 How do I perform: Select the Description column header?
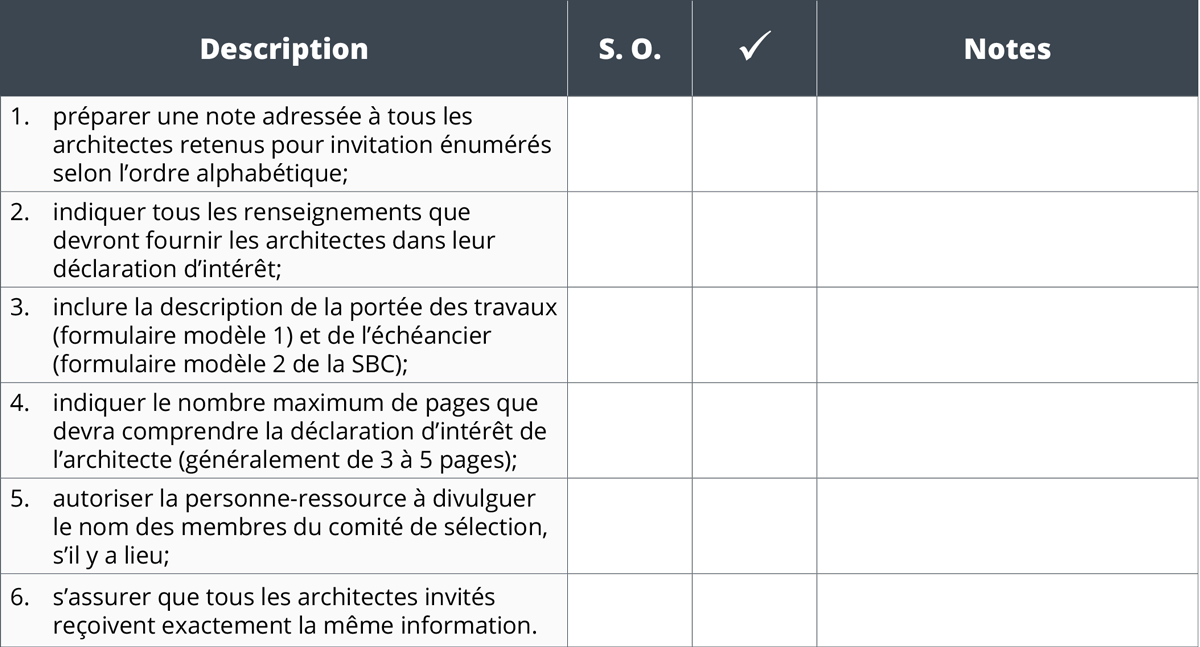click(284, 48)
